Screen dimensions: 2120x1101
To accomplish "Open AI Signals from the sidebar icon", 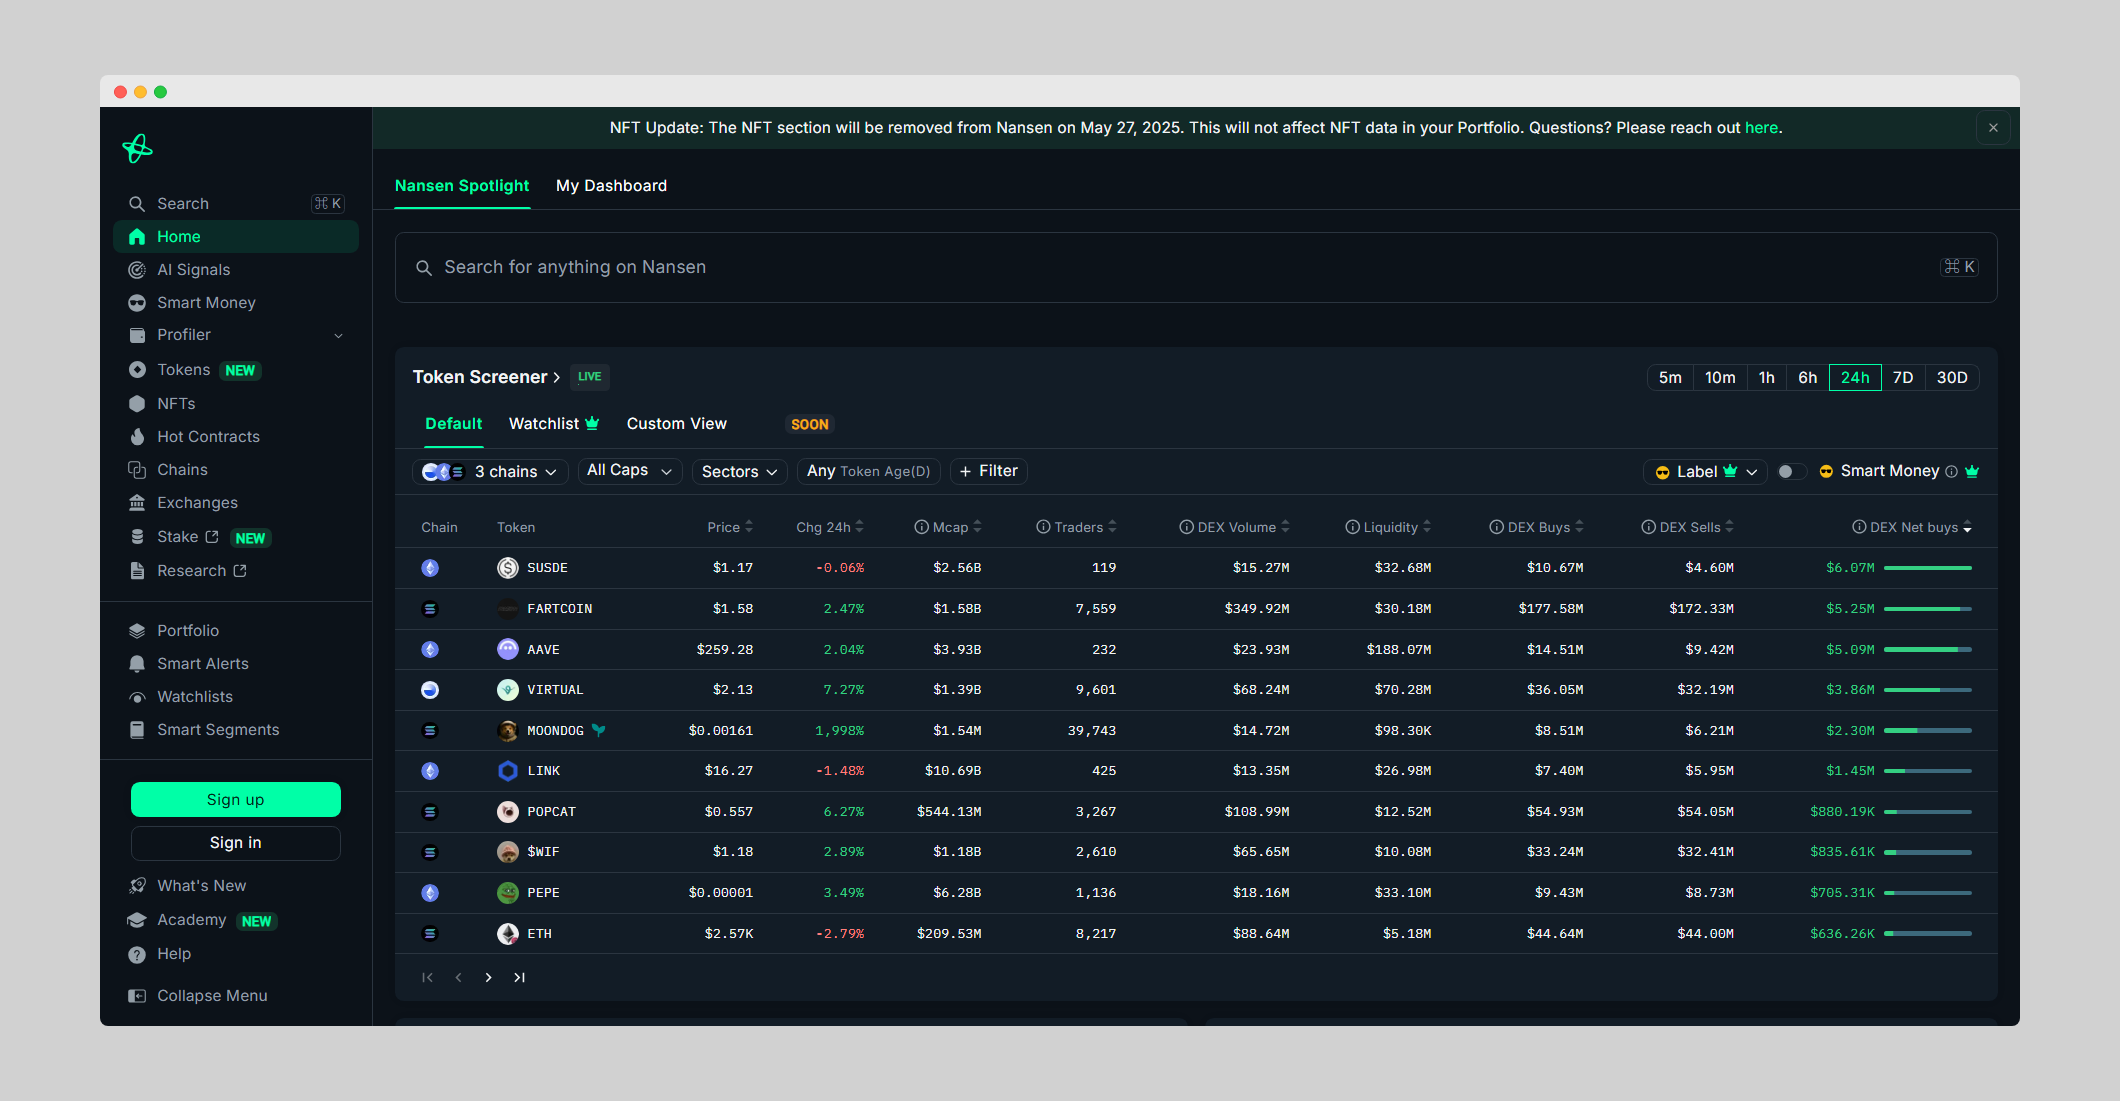I will point(137,270).
